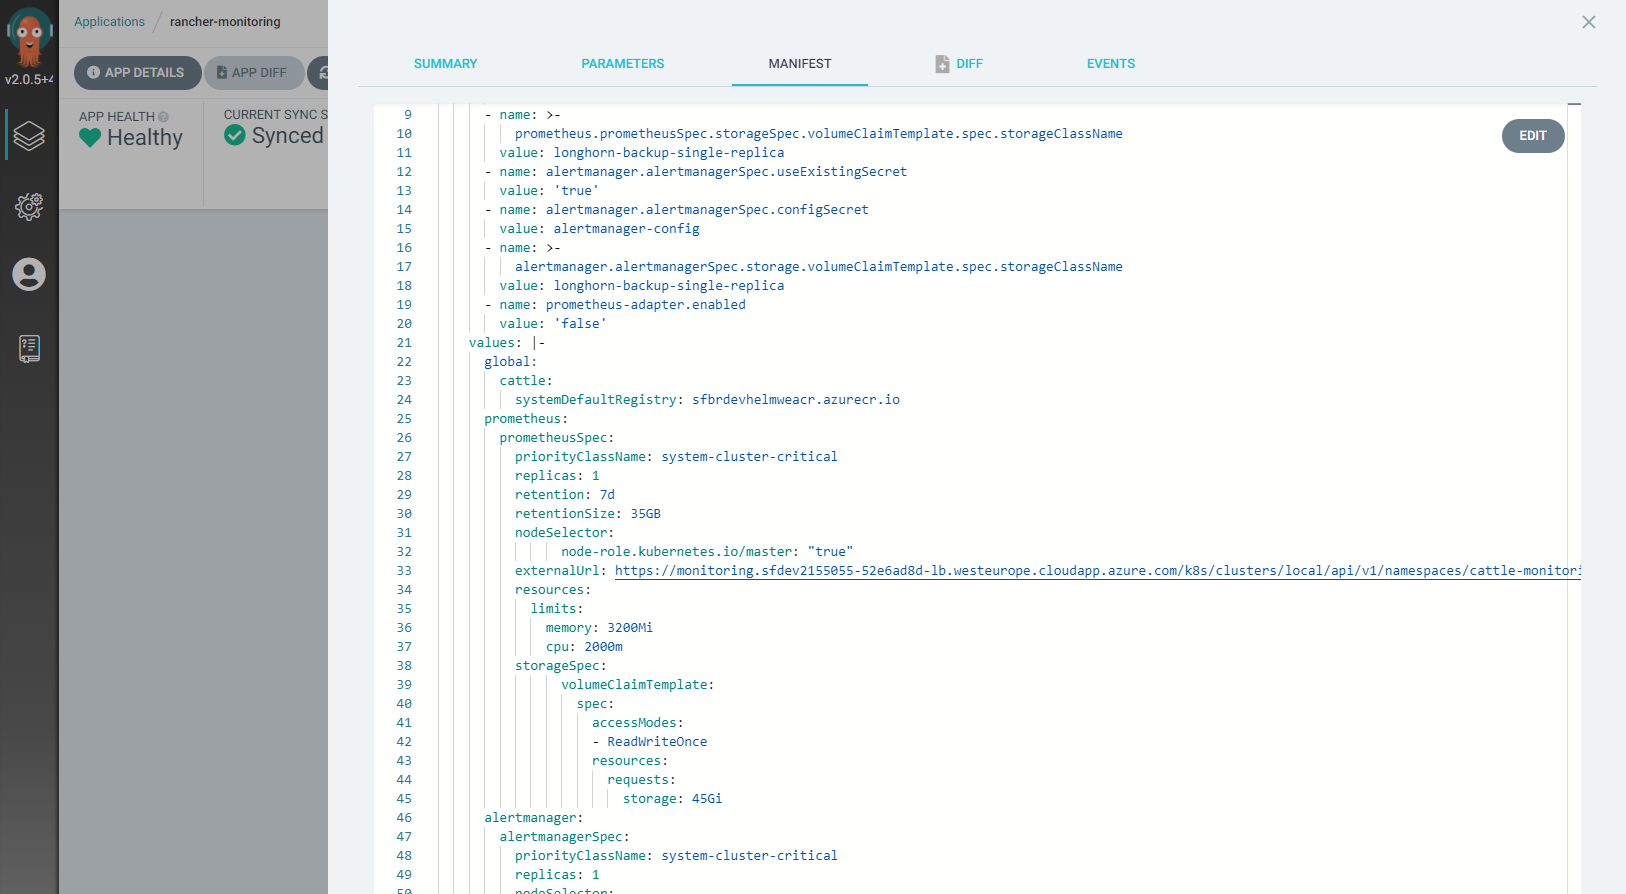1626x894 pixels.
Task: Click 'prometheusSpec:' on line 26
Action: (557, 438)
